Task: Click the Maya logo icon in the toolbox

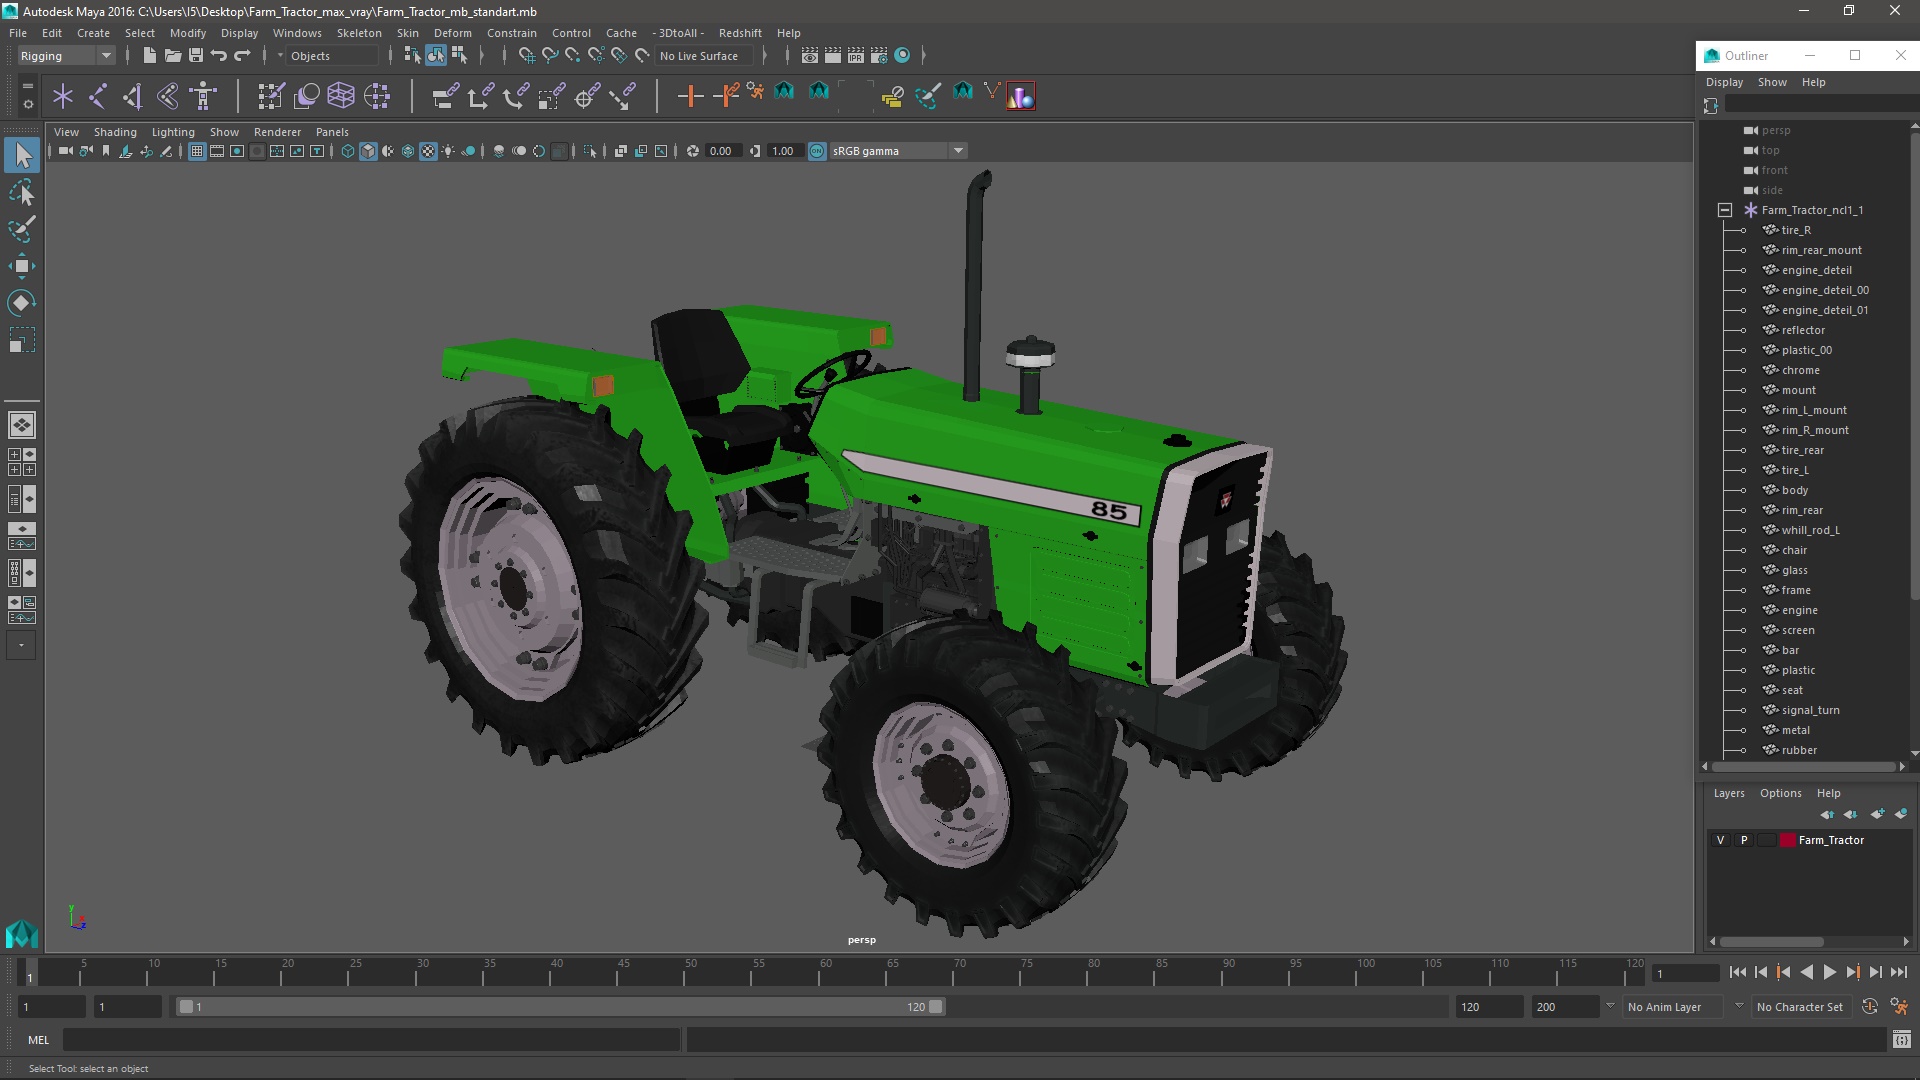Action: 22,933
